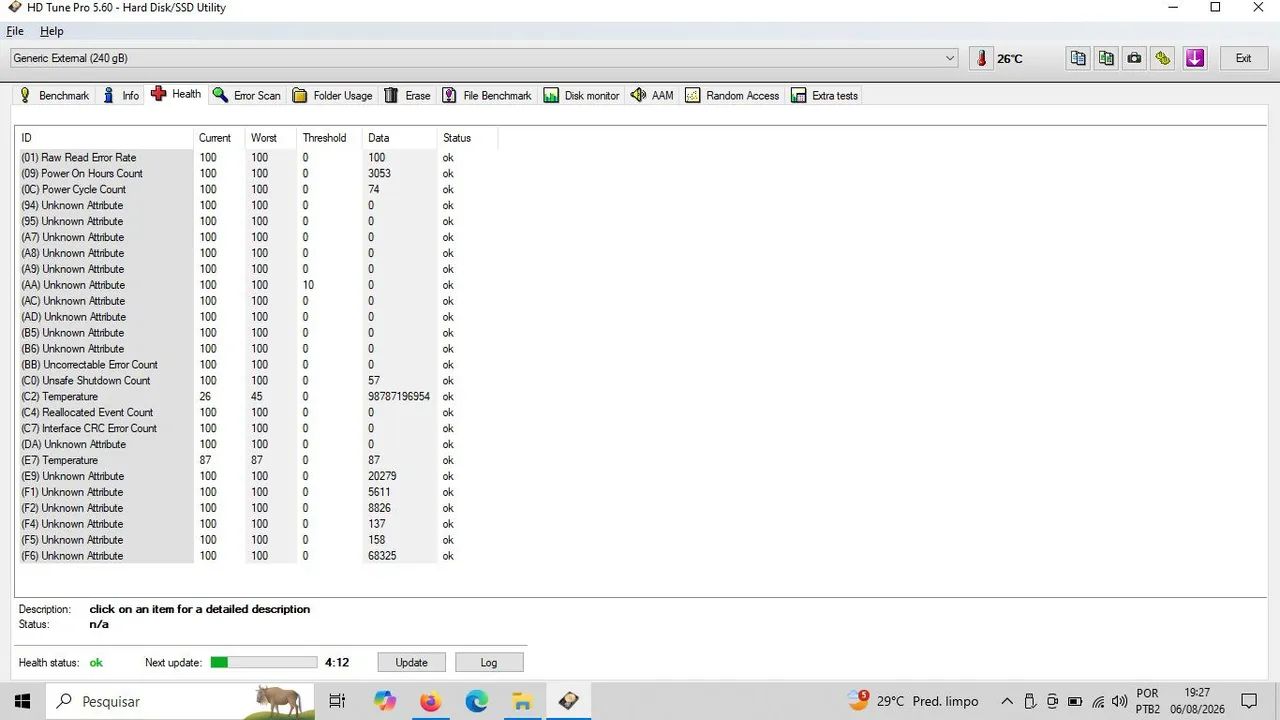The image size is (1280, 720).
Task: Open the File menu
Action: click(15, 31)
